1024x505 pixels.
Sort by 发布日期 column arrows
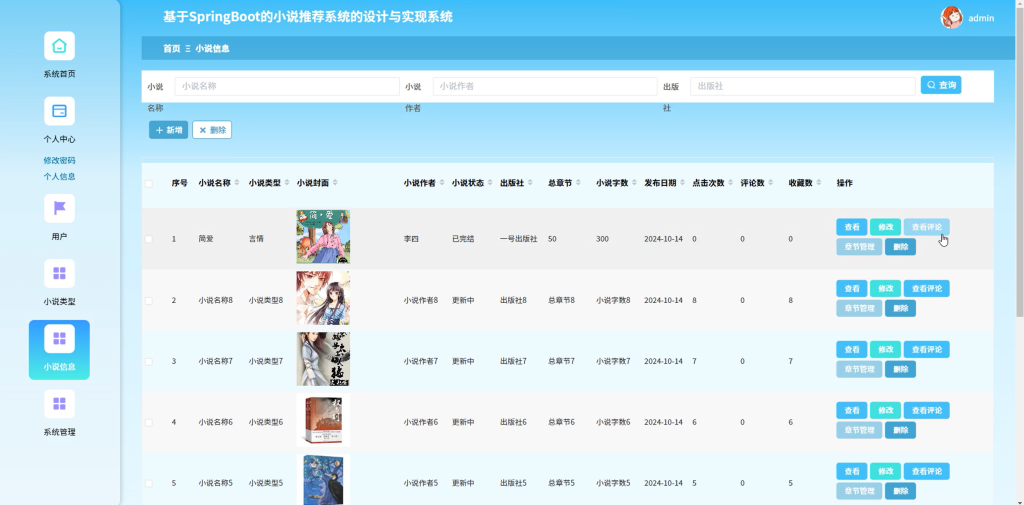683,183
